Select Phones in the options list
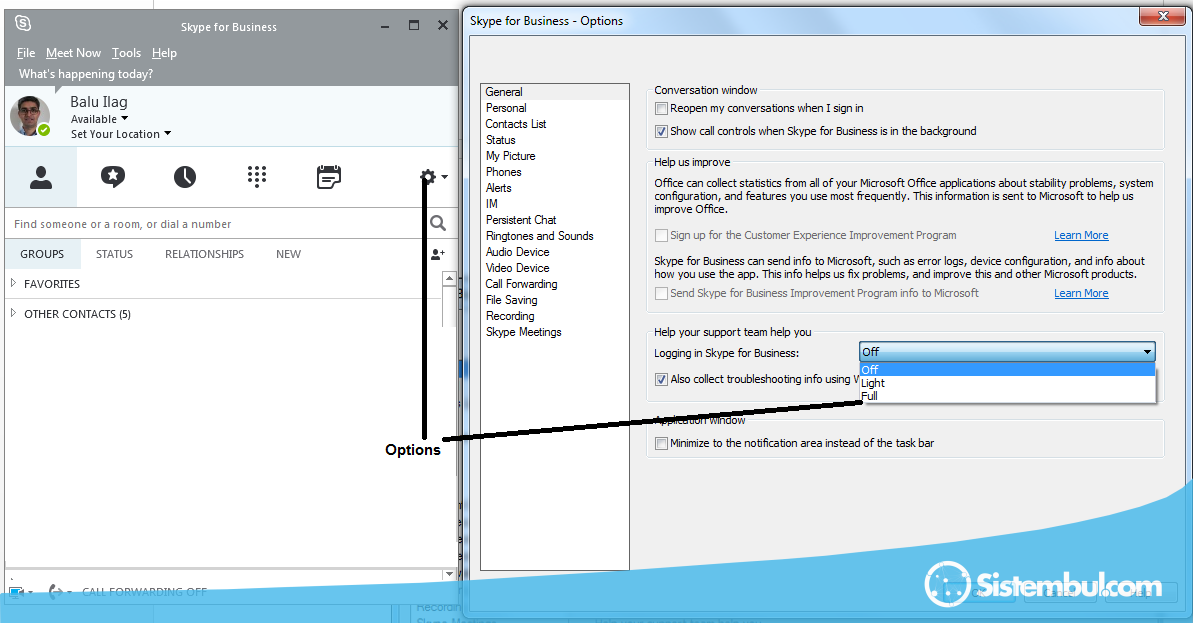The image size is (1193, 623). [x=555, y=172]
